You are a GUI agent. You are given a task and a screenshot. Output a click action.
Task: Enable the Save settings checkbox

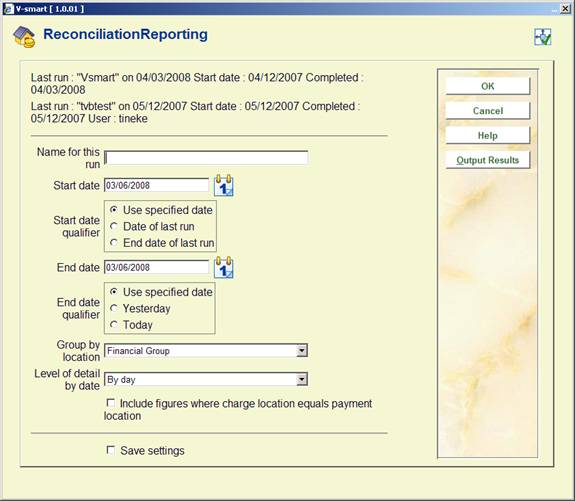tap(110, 450)
